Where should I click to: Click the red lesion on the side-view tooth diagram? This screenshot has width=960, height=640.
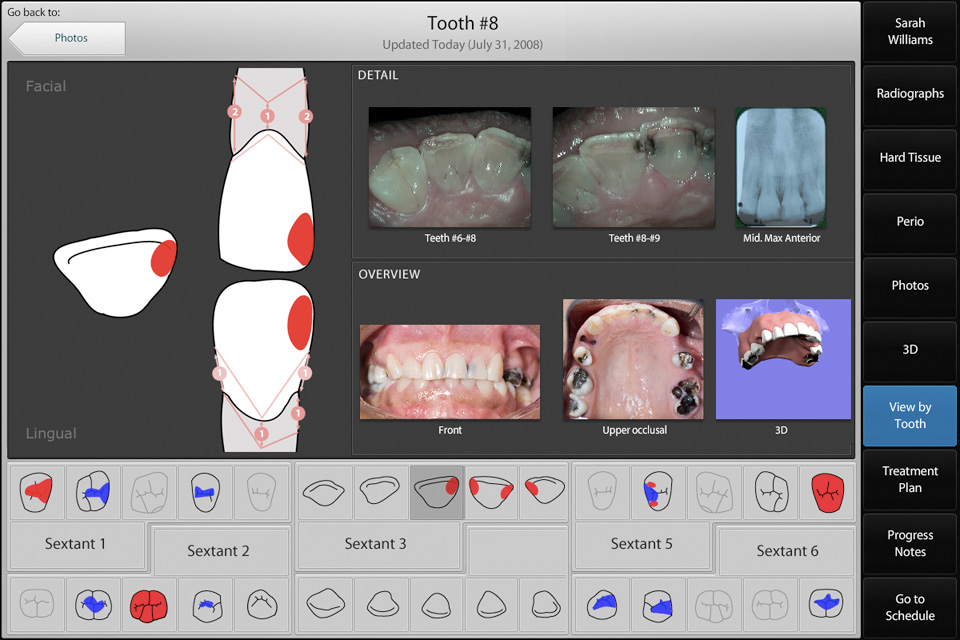(163, 257)
